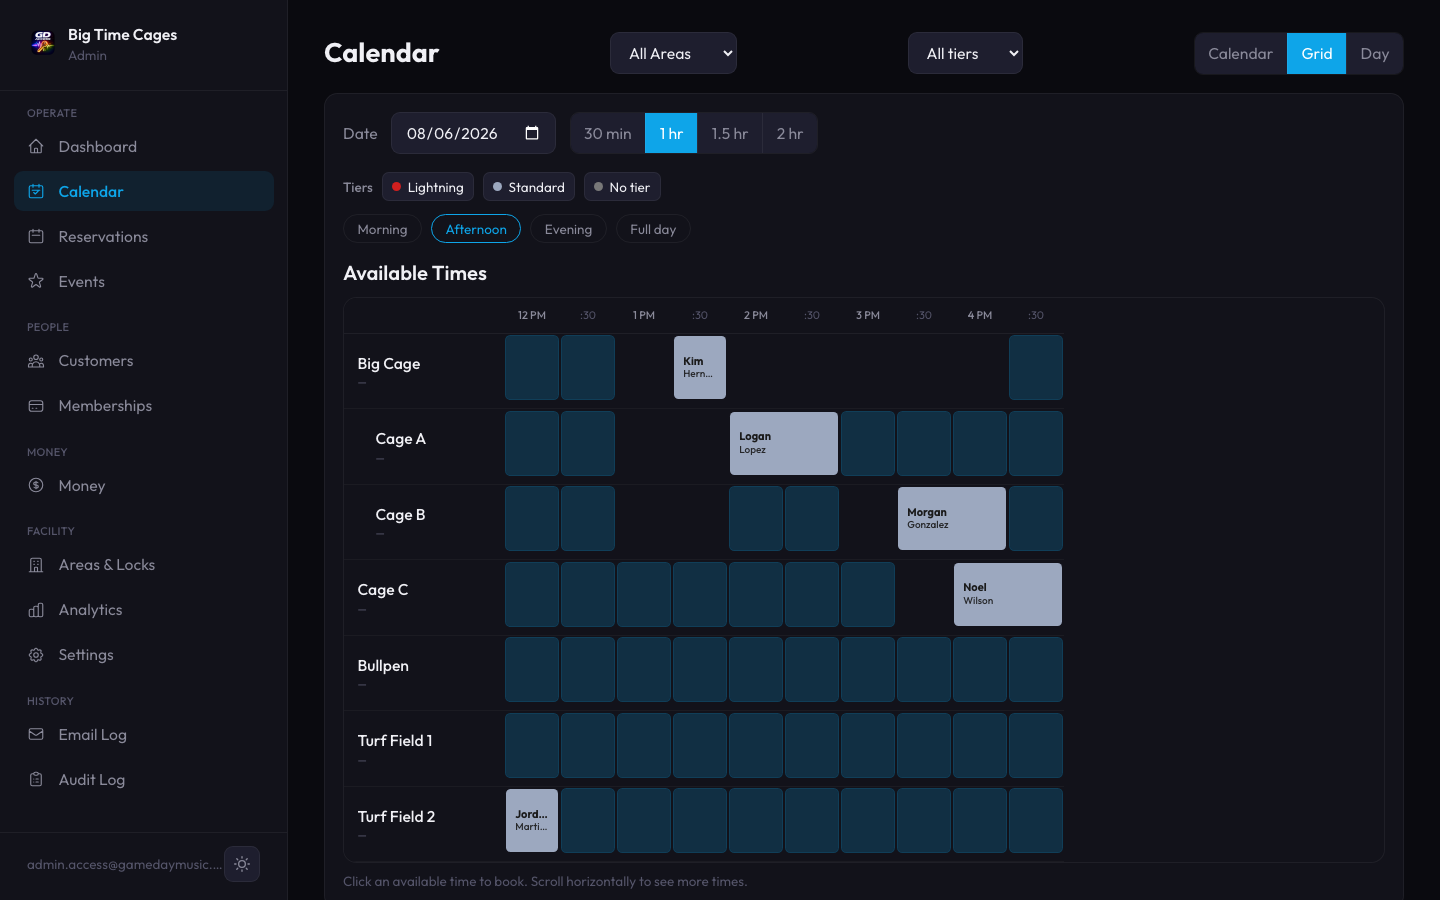
Task: Select the Full day time range
Action: (x=653, y=229)
